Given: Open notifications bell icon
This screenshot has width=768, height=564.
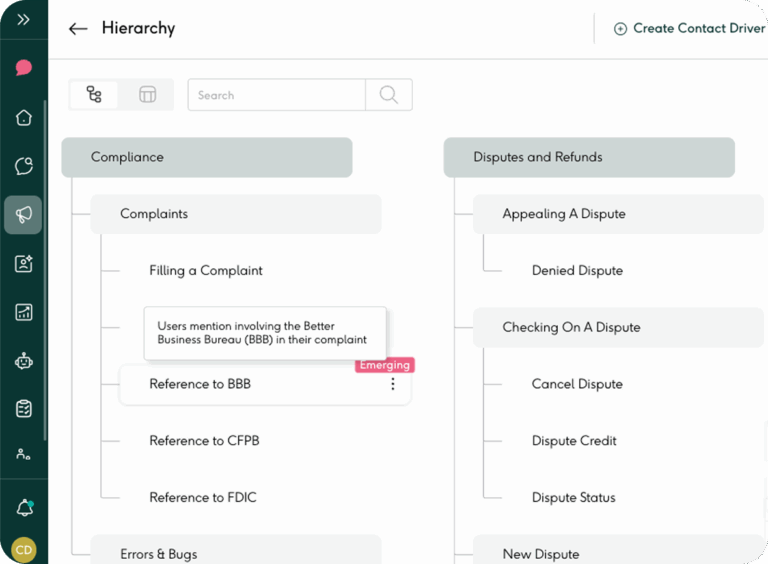Looking at the screenshot, I should 23,508.
